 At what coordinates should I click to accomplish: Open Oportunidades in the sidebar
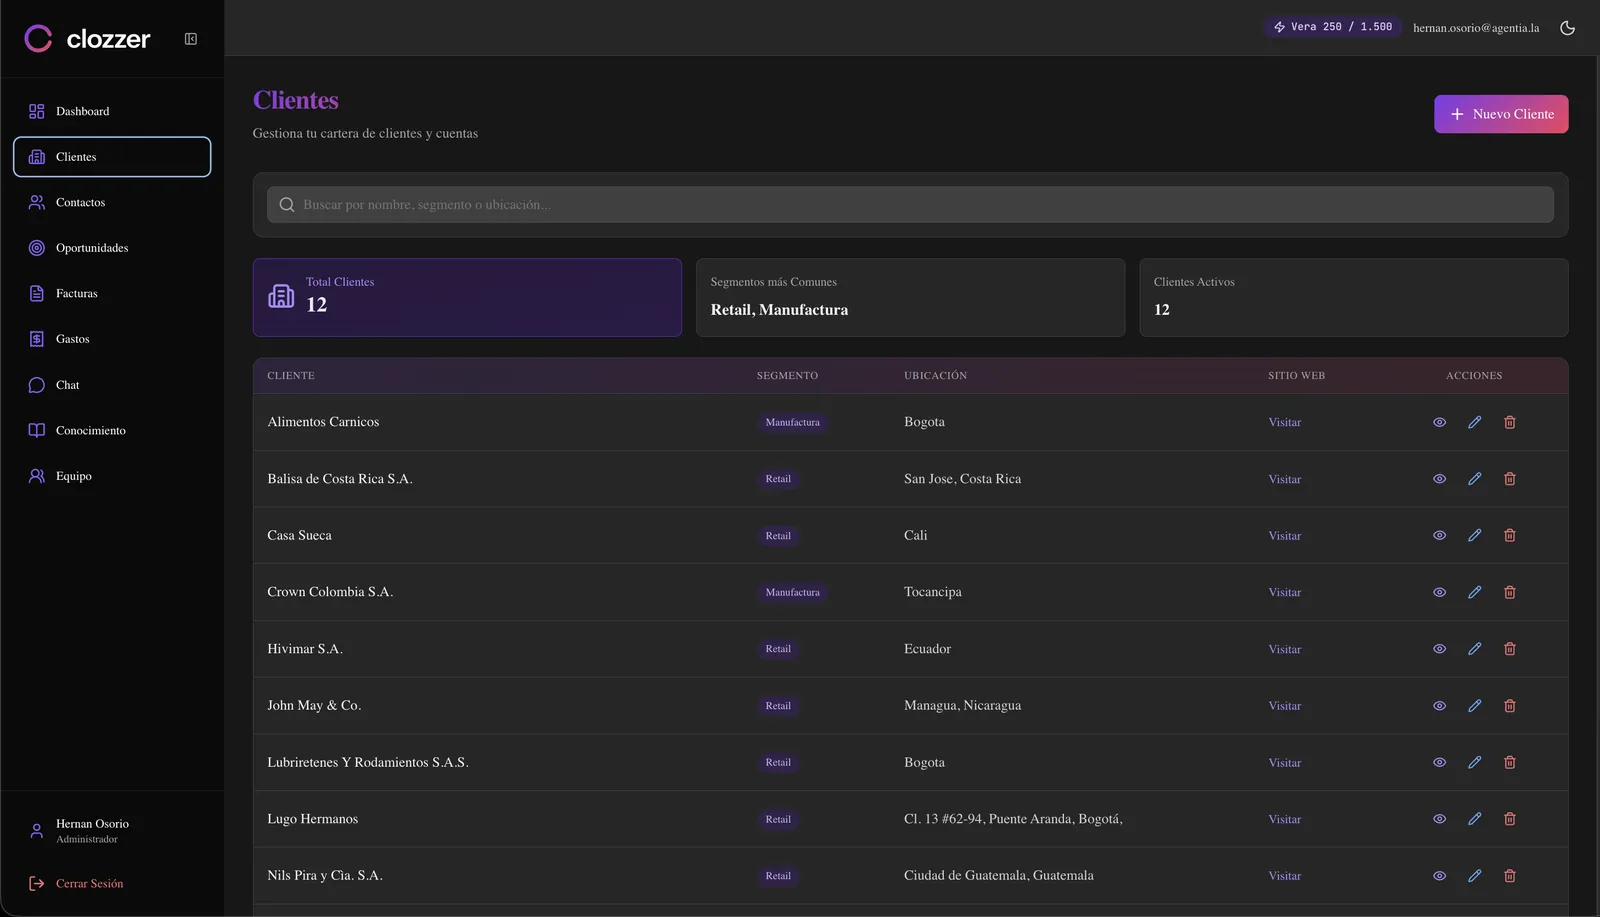112,248
